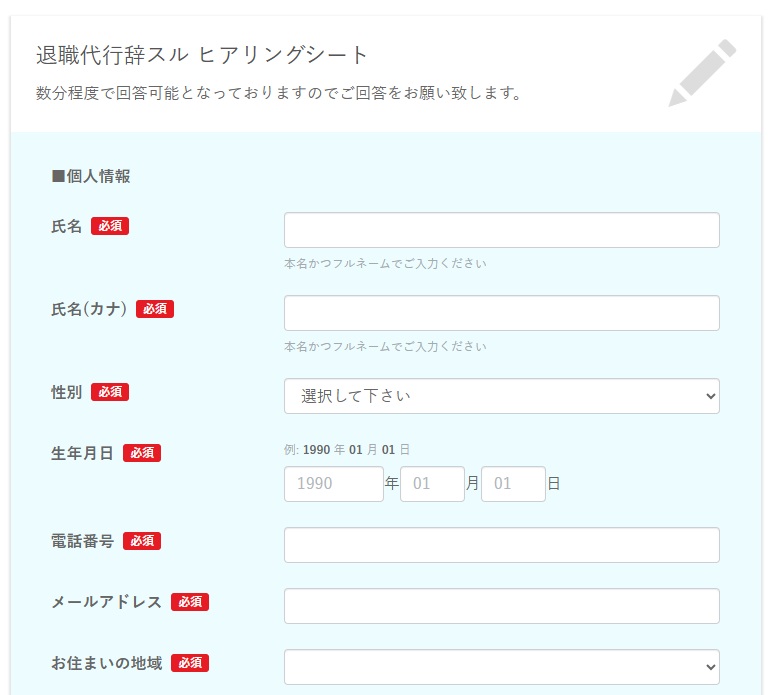
Task: Click the ■個人情報 section header
Action: coord(91,177)
